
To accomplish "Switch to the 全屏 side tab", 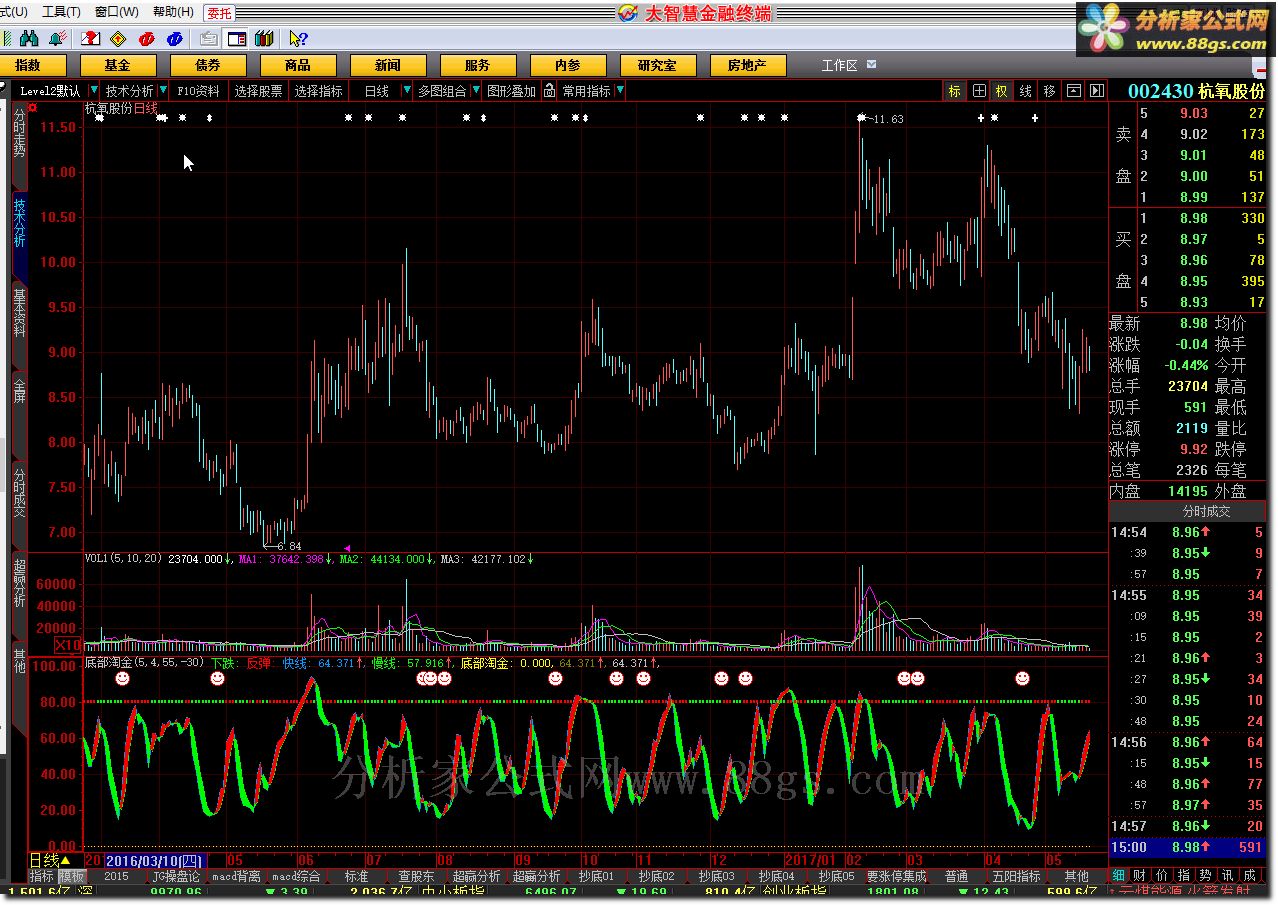I will tap(19, 391).
